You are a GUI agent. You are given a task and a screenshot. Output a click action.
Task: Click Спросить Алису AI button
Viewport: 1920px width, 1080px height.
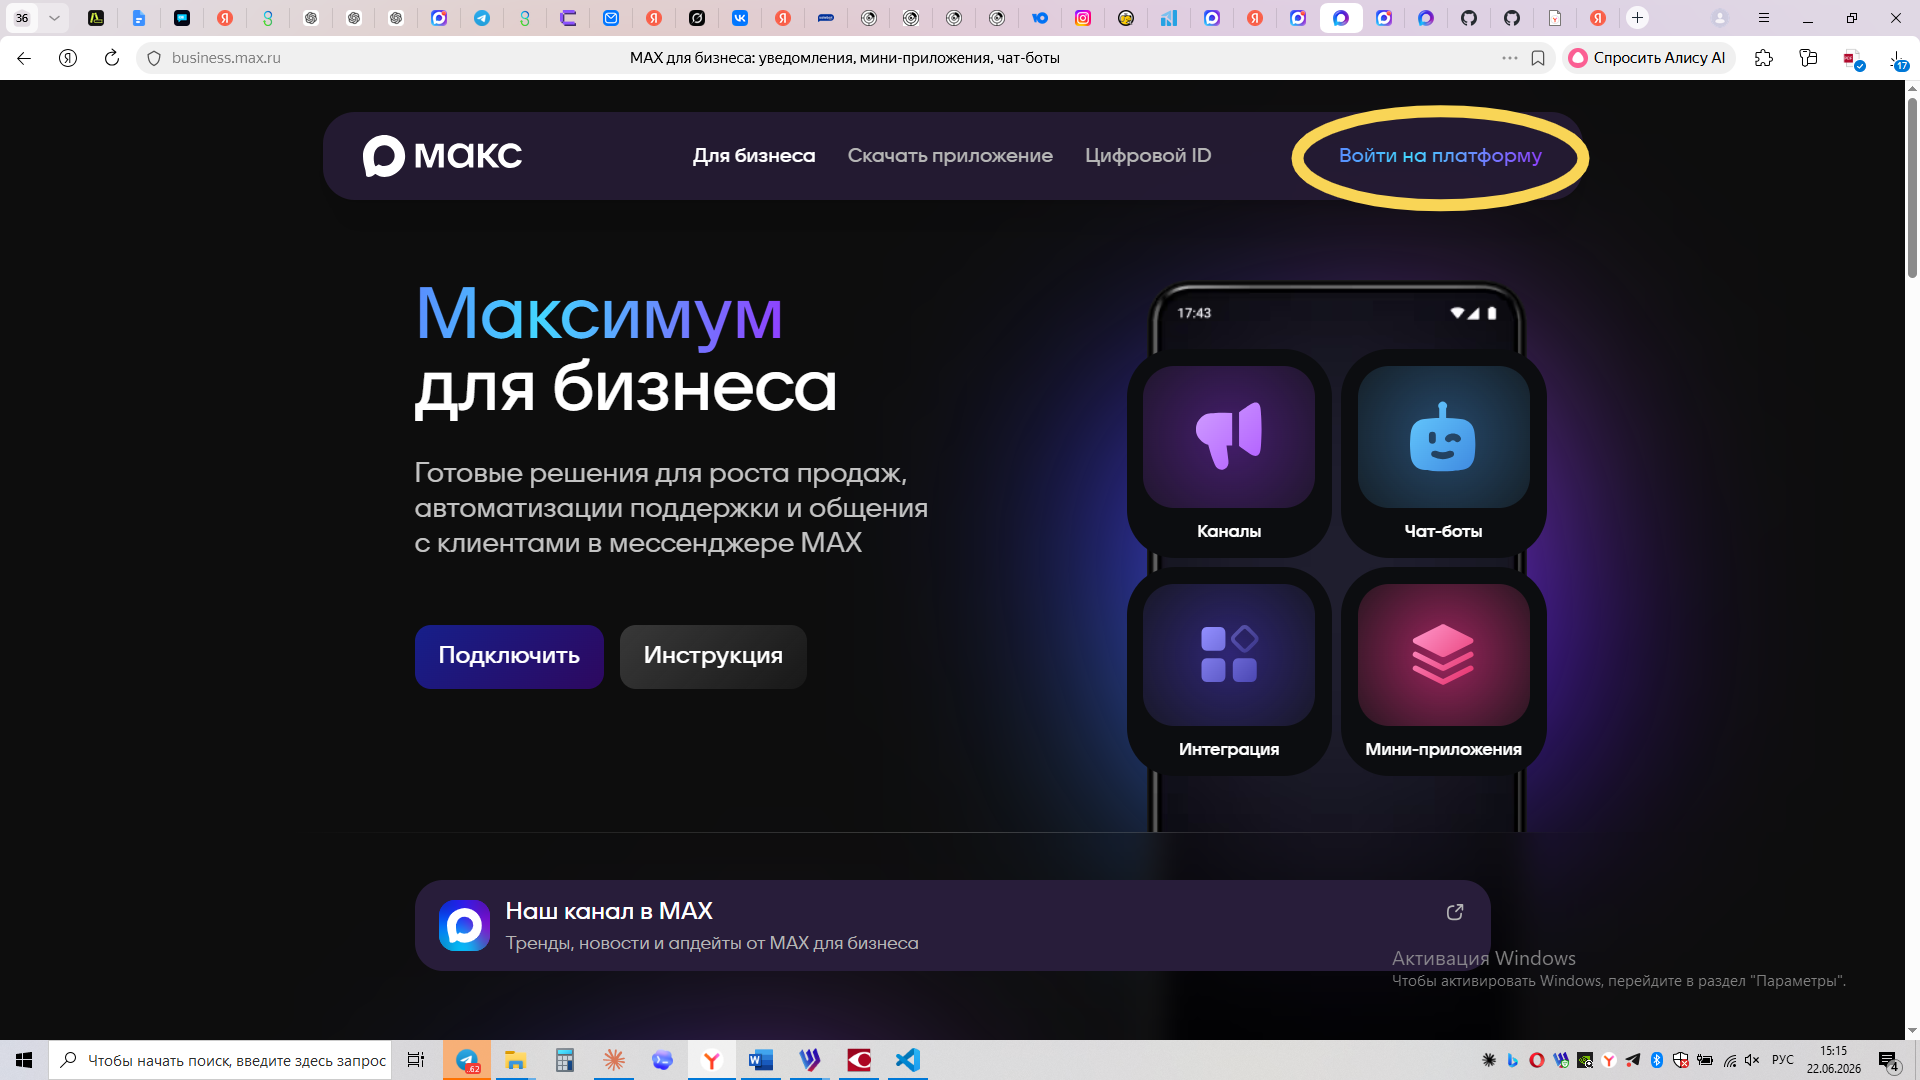coord(1647,58)
